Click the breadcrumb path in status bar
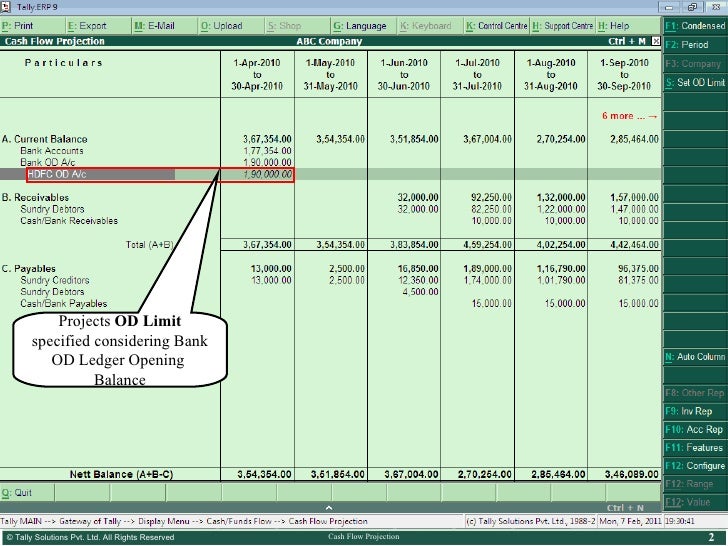728x546 pixels. (x=184, y=521)
